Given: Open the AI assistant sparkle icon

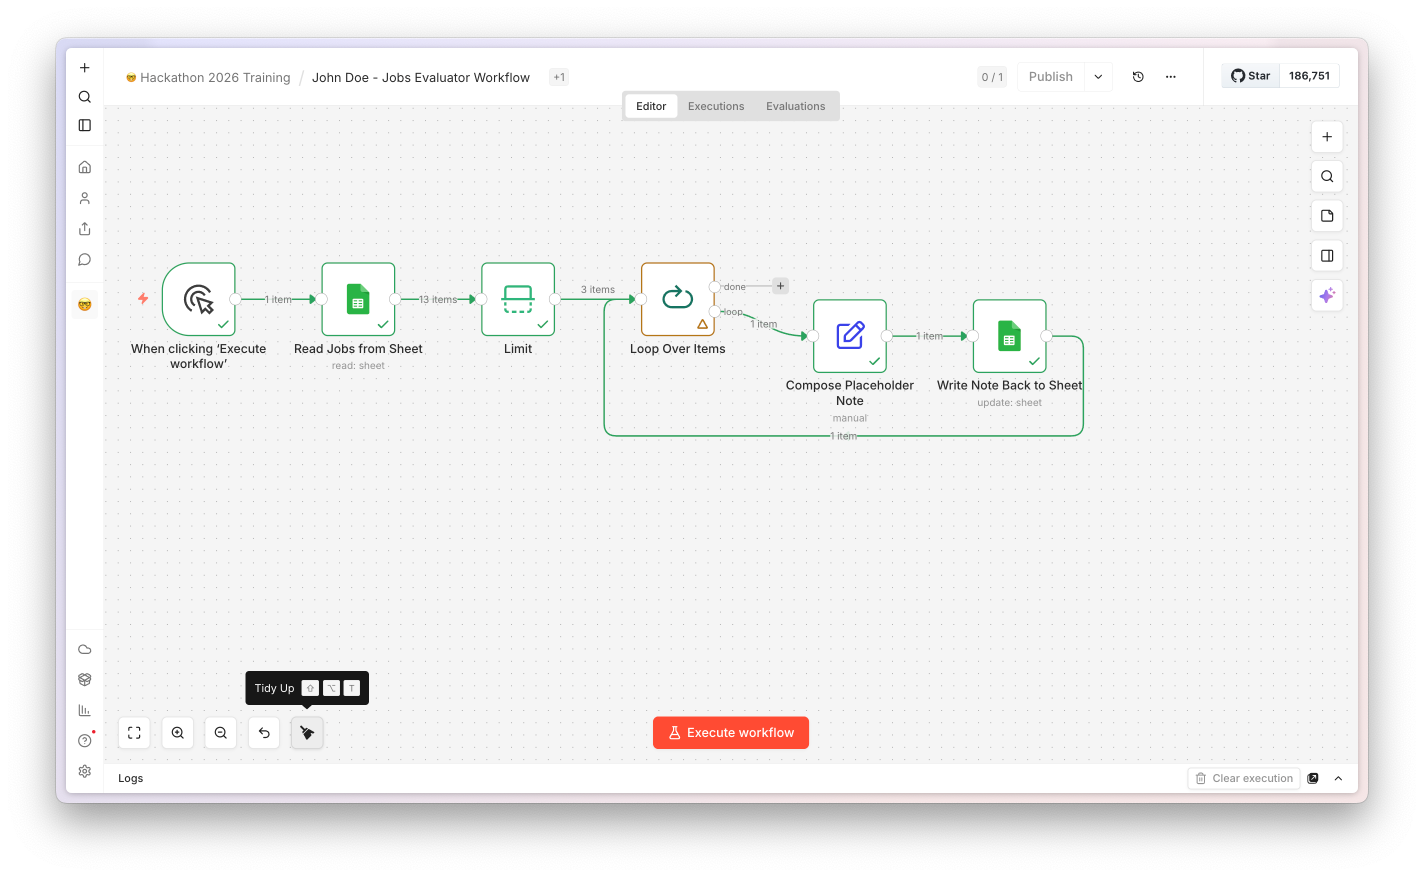Looking at the screenshot, I should tap(1327, 296).
